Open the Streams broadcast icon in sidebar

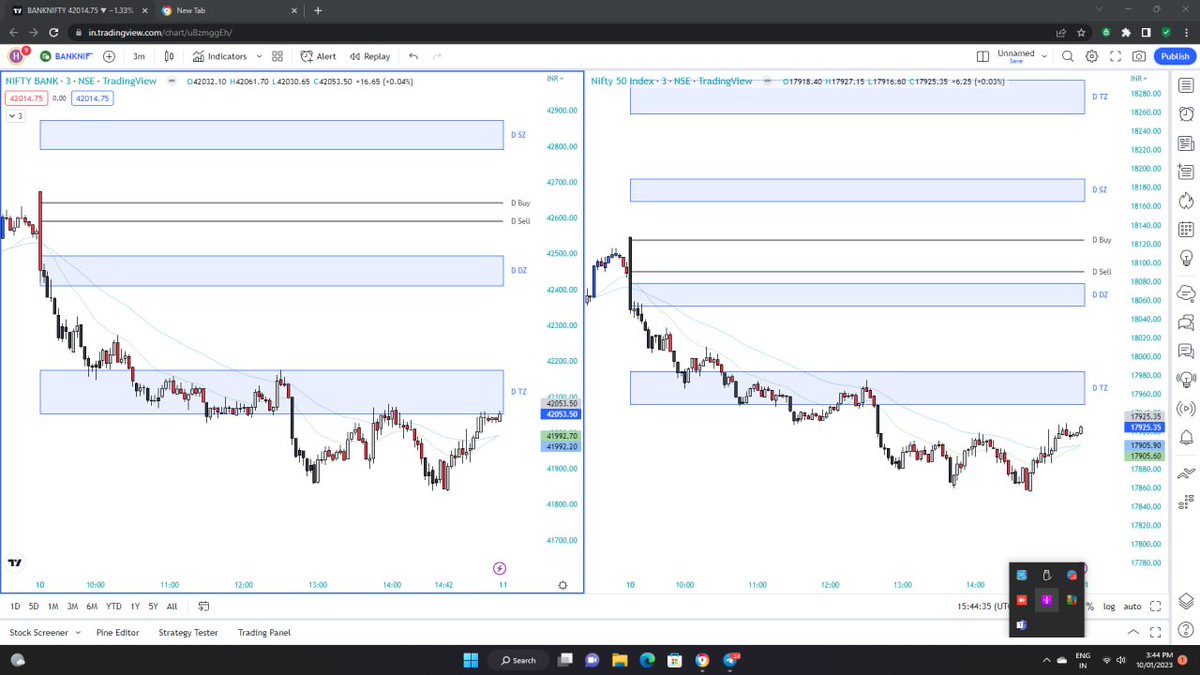(1187, 409)
